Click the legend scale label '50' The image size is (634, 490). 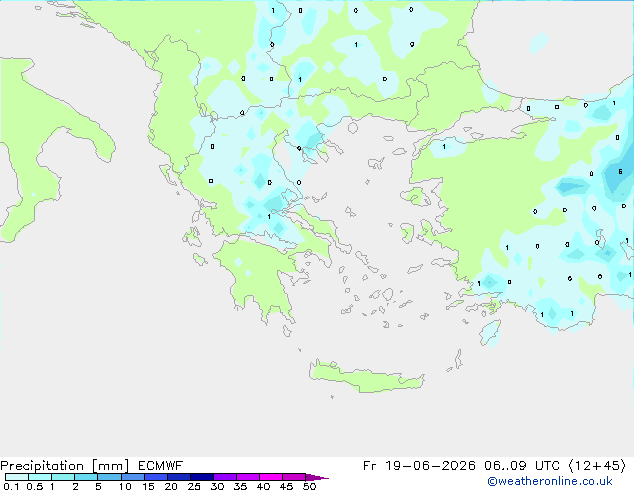point(309,486)
